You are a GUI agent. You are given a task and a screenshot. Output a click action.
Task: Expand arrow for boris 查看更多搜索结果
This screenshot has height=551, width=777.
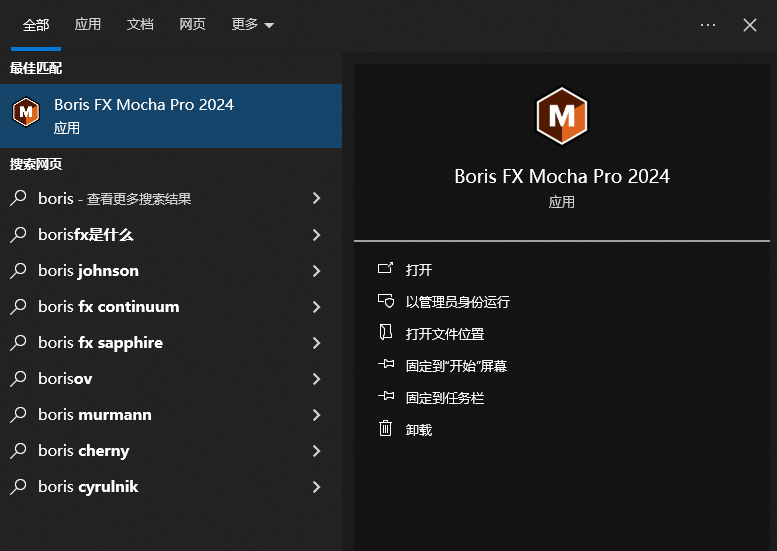316,198
